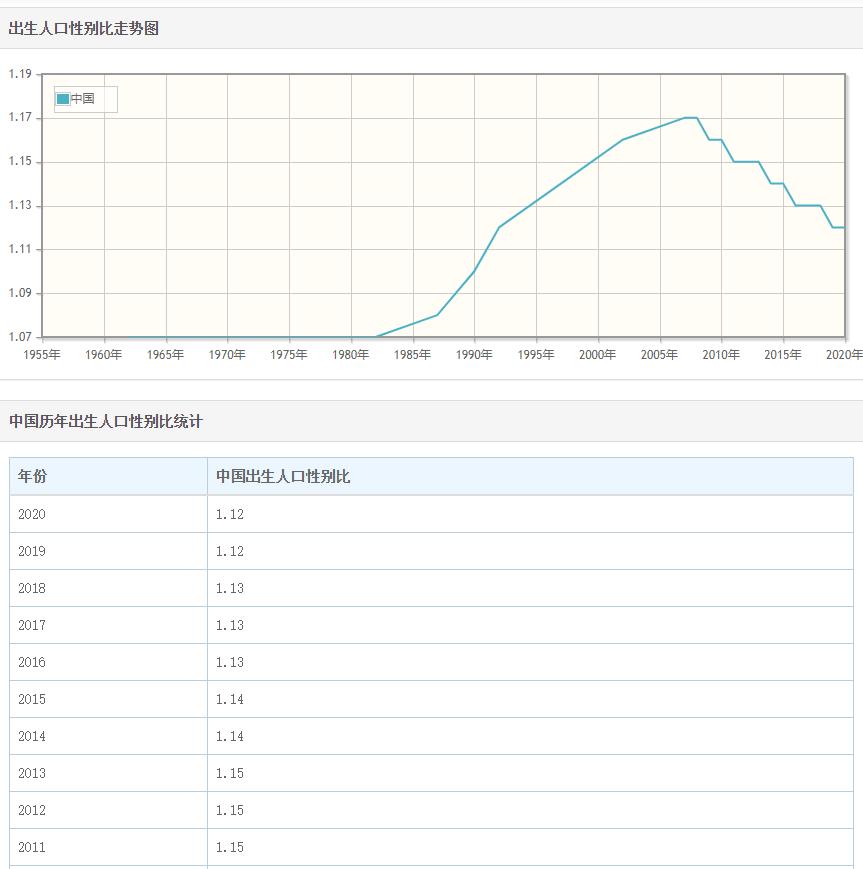Select the 2020 year cell
The image size is (863, 869).
[109, 514]
